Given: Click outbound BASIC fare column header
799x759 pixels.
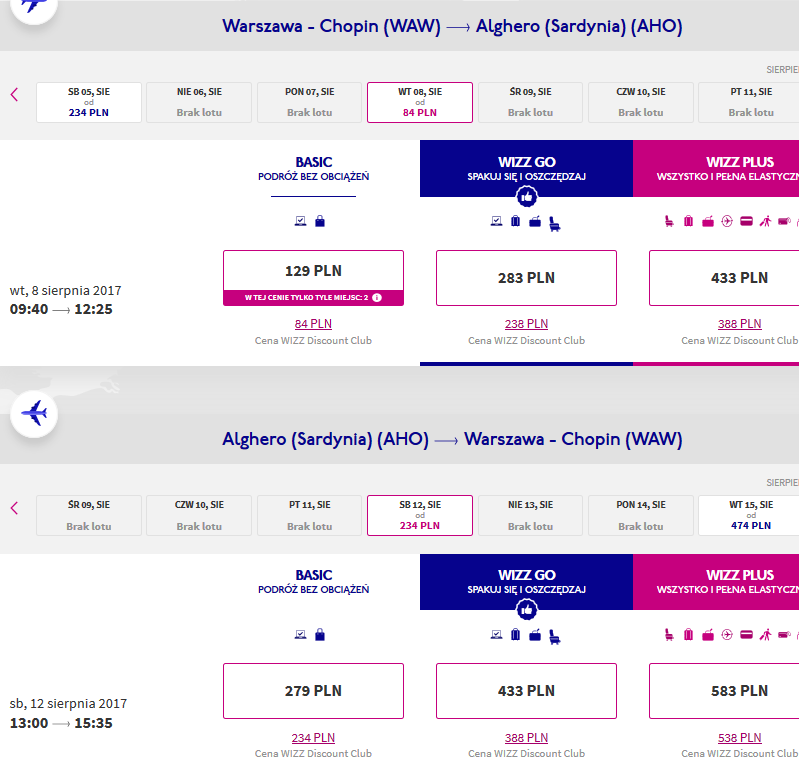Looking at the screenshot, I should pyautogui.click(x=313, y=169).
